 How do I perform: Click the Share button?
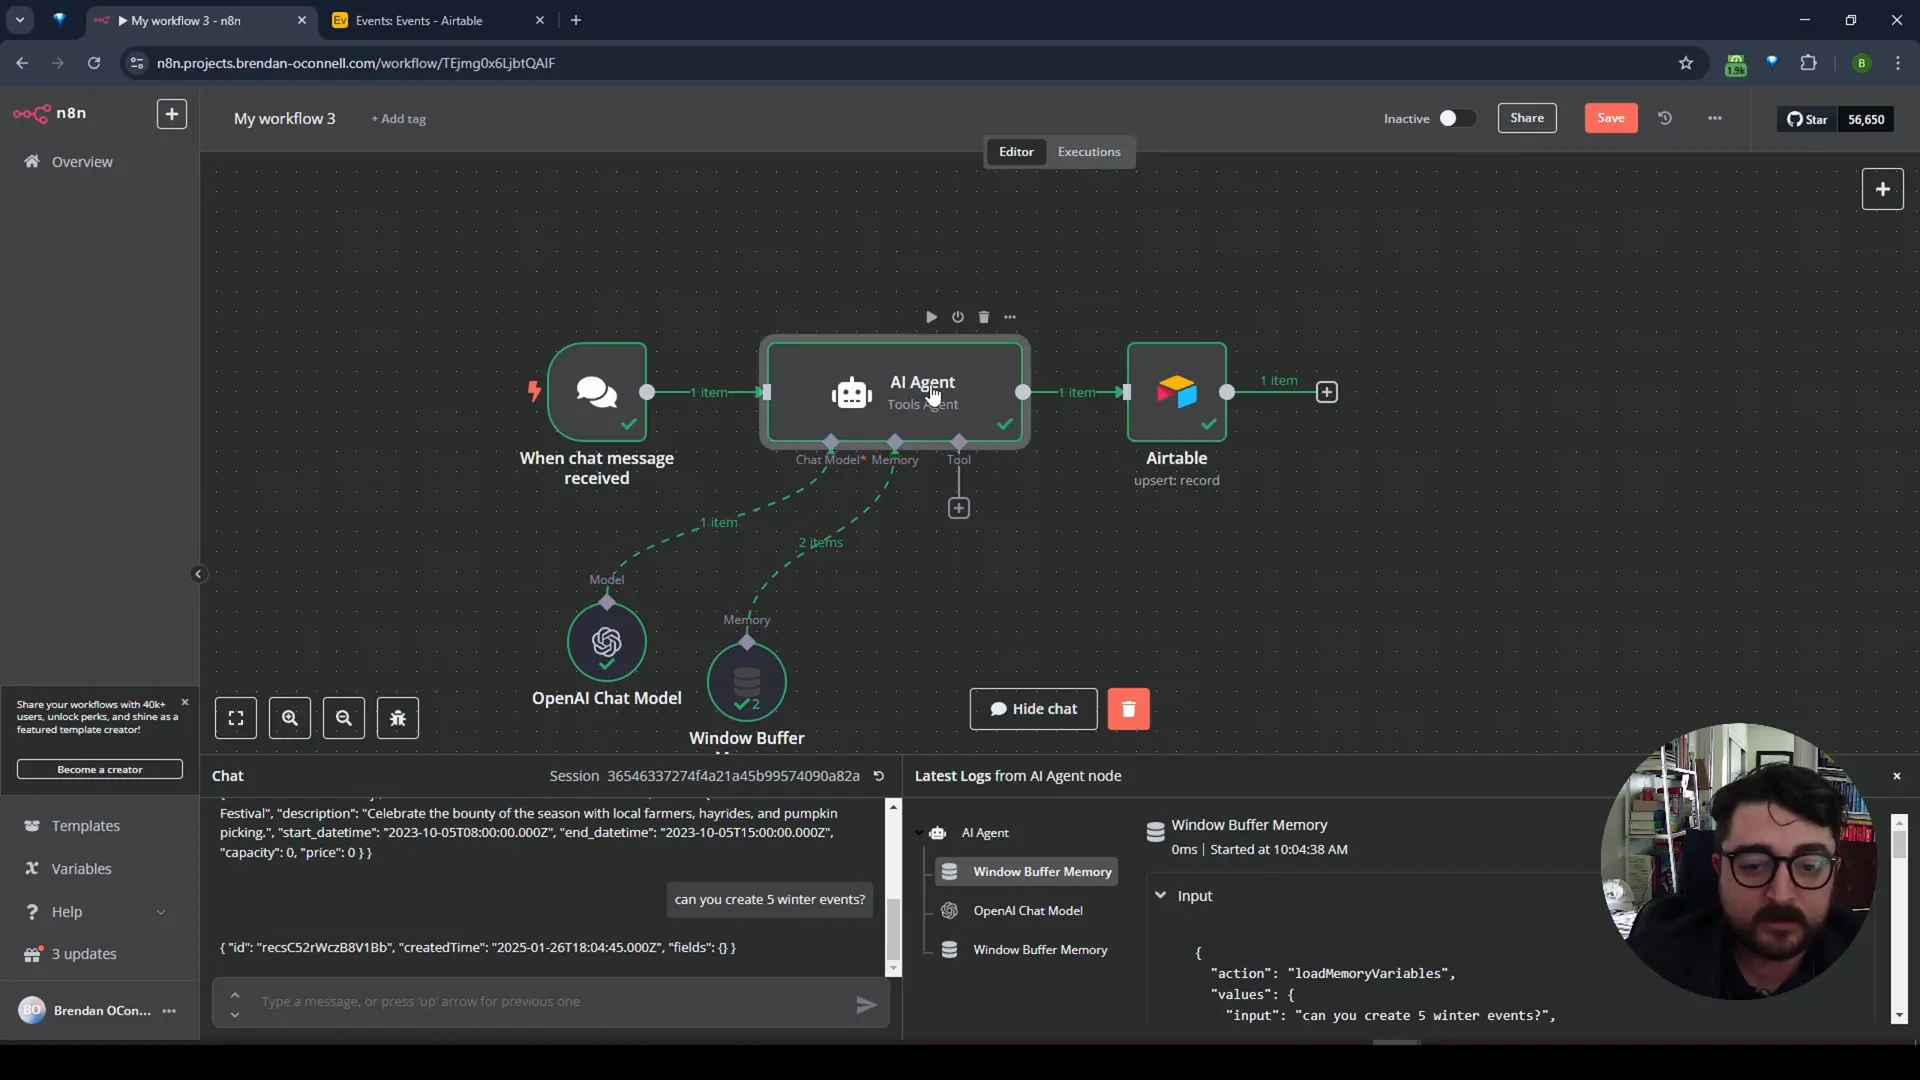(x=1527, y=117)
